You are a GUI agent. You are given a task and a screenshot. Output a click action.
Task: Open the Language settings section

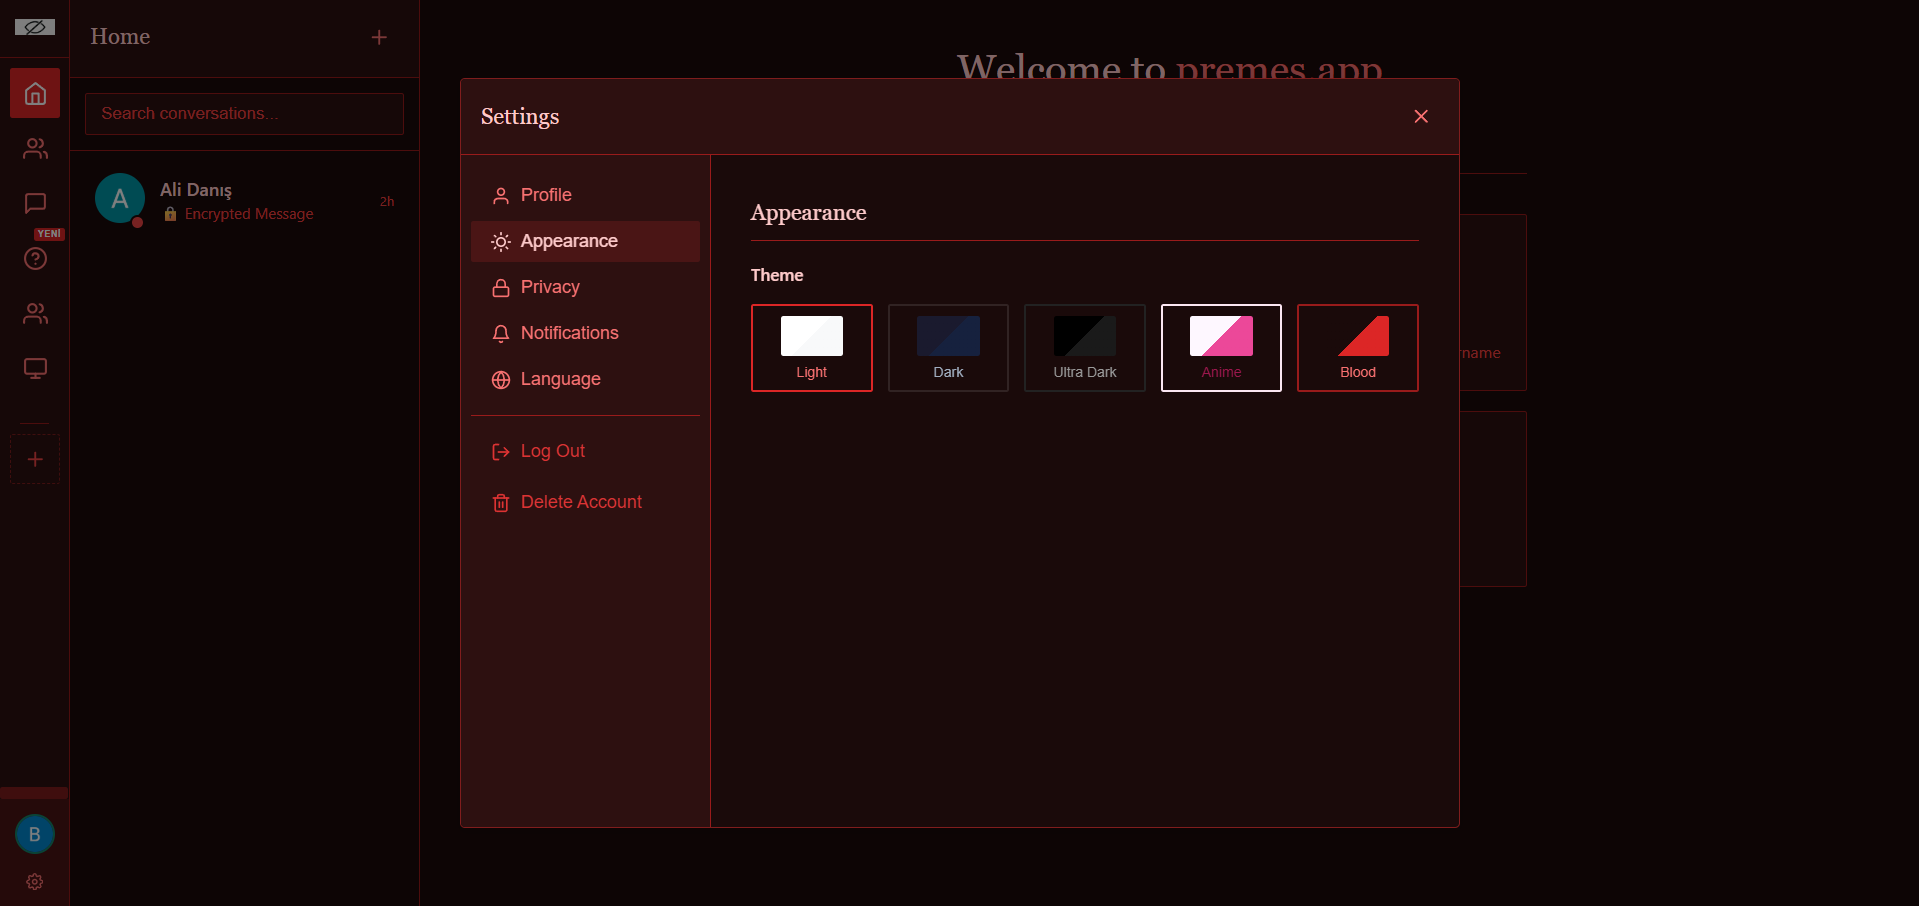(x=560, y=379)
